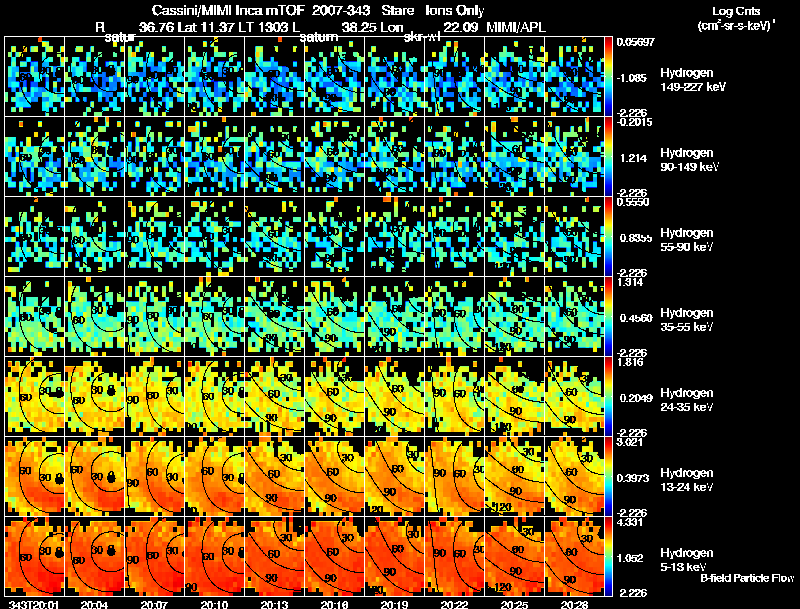Click the 'Hydrogen 149-227 keV' row label

pyautogui.click(x=693, y=80)
